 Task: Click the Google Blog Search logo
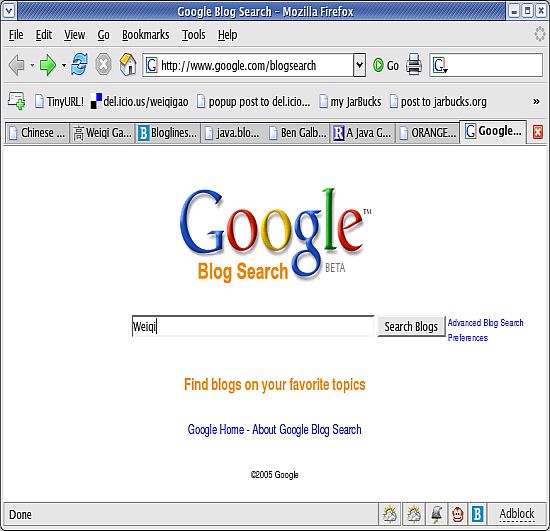[x=275, y=236]
